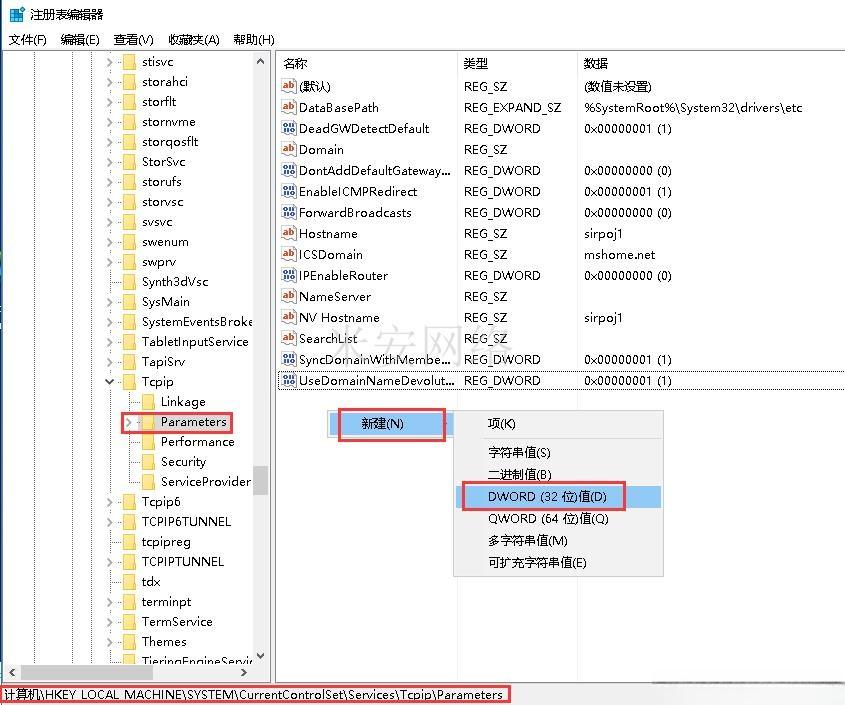Click the Linkage folder icon
This screenshot has width=845, height=705.
148,402
